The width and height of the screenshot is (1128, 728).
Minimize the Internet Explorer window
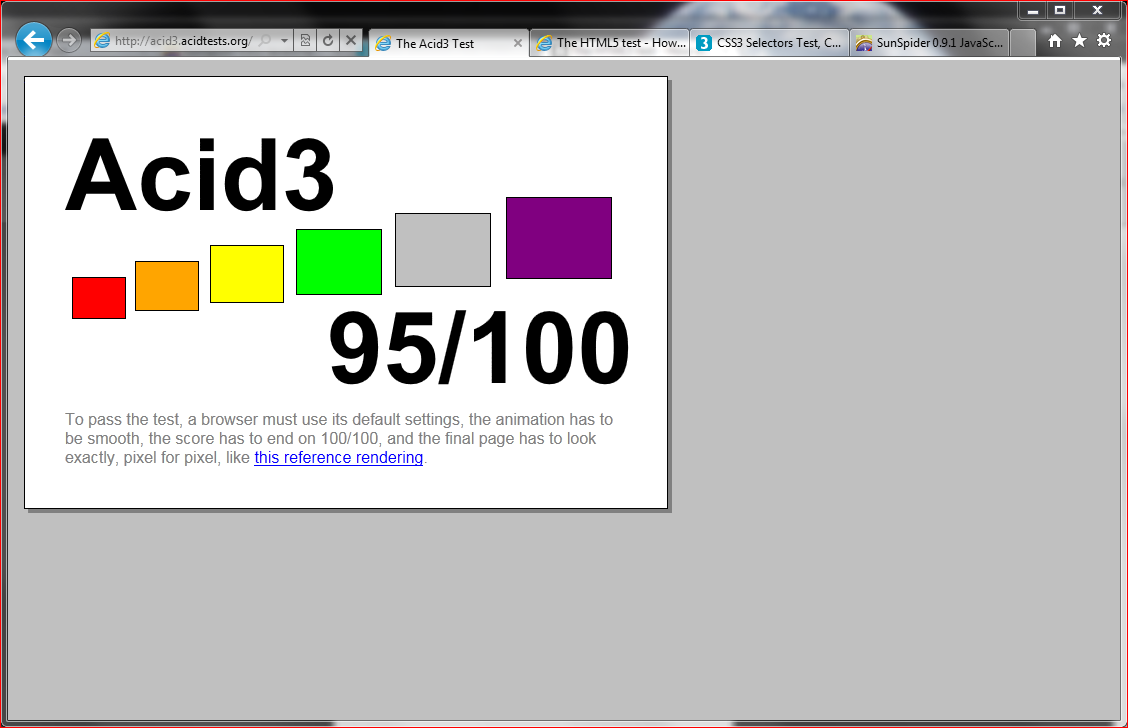coord(1032,10)
